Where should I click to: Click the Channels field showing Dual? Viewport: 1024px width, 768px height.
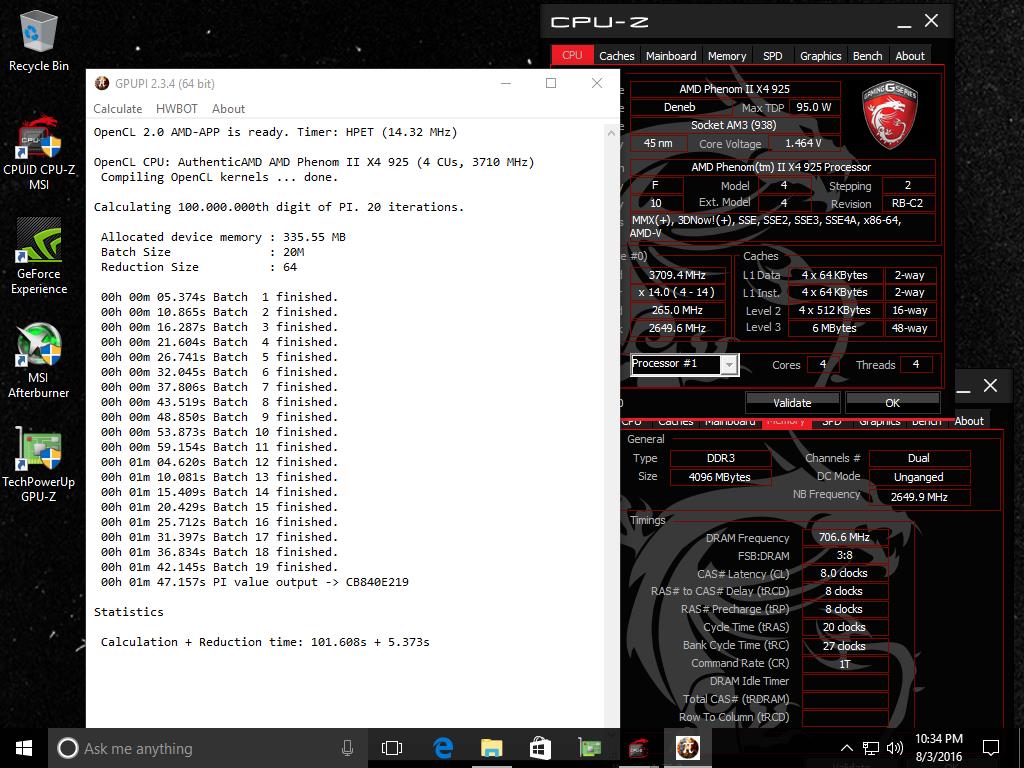click(x=919, y=458)
